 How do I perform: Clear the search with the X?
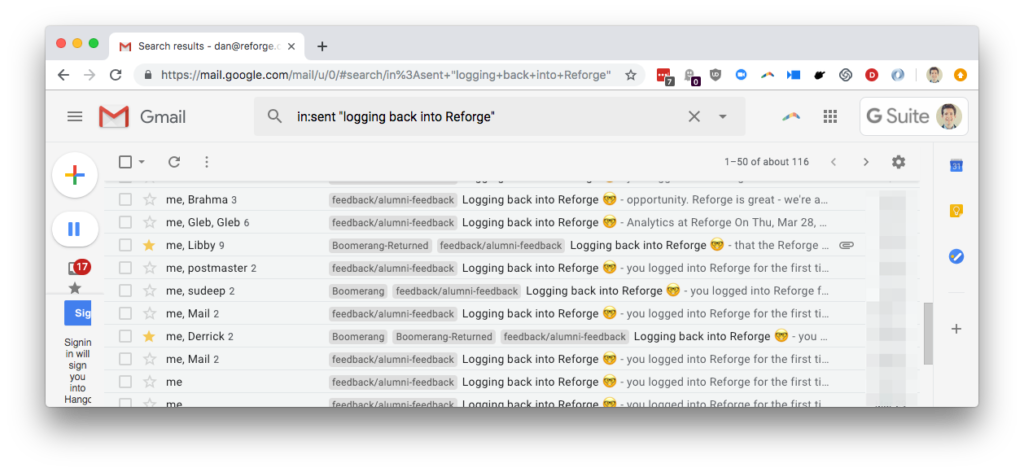point(694,116)
